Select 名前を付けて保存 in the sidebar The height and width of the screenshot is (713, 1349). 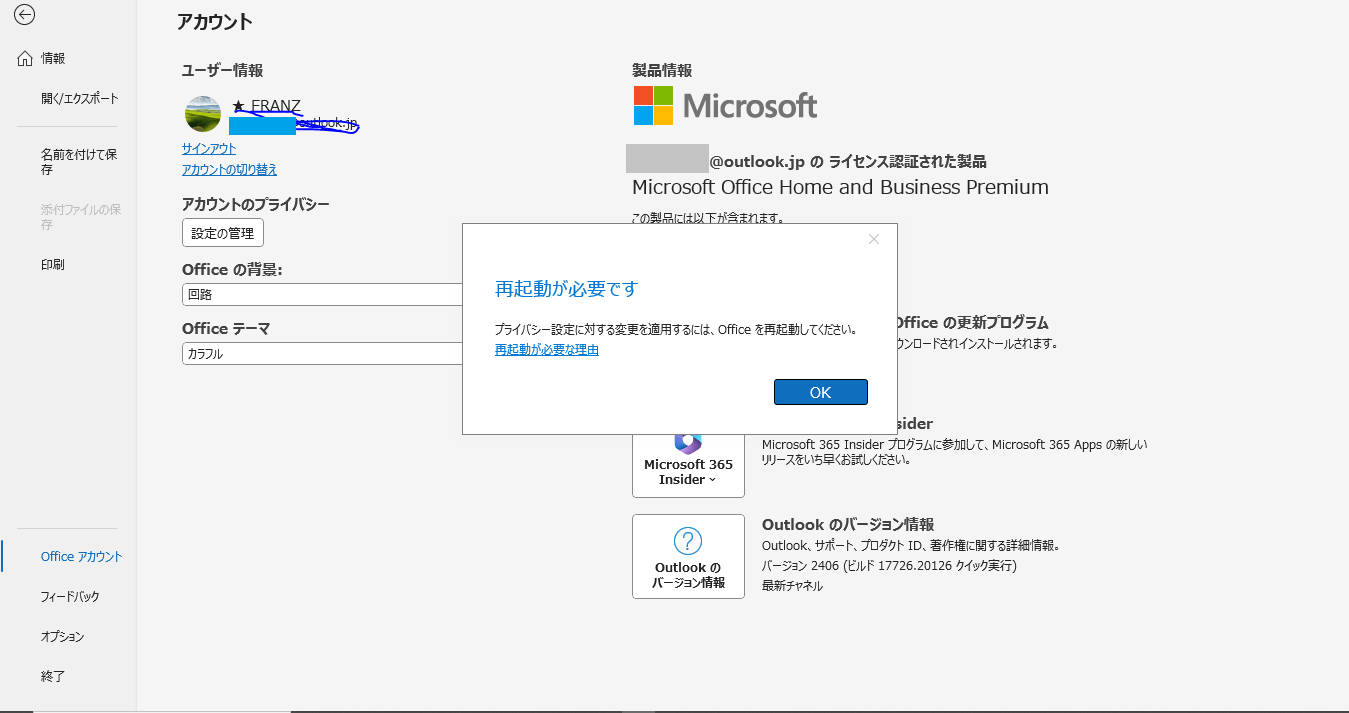79,162
